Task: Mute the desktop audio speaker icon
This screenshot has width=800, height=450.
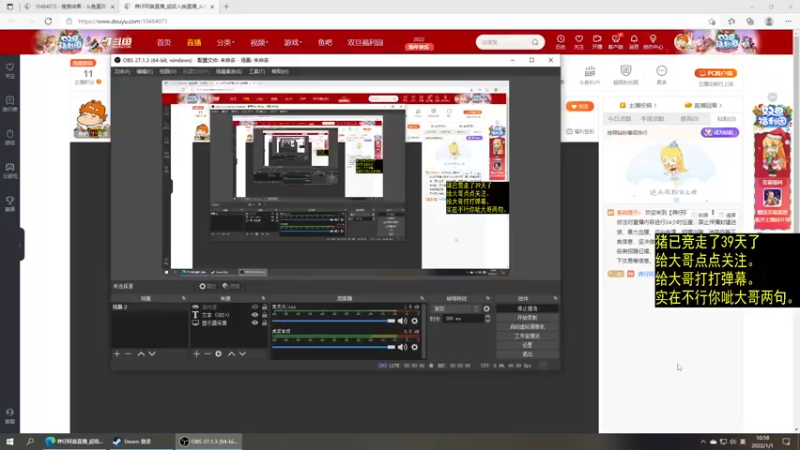Action: point(402,347)
